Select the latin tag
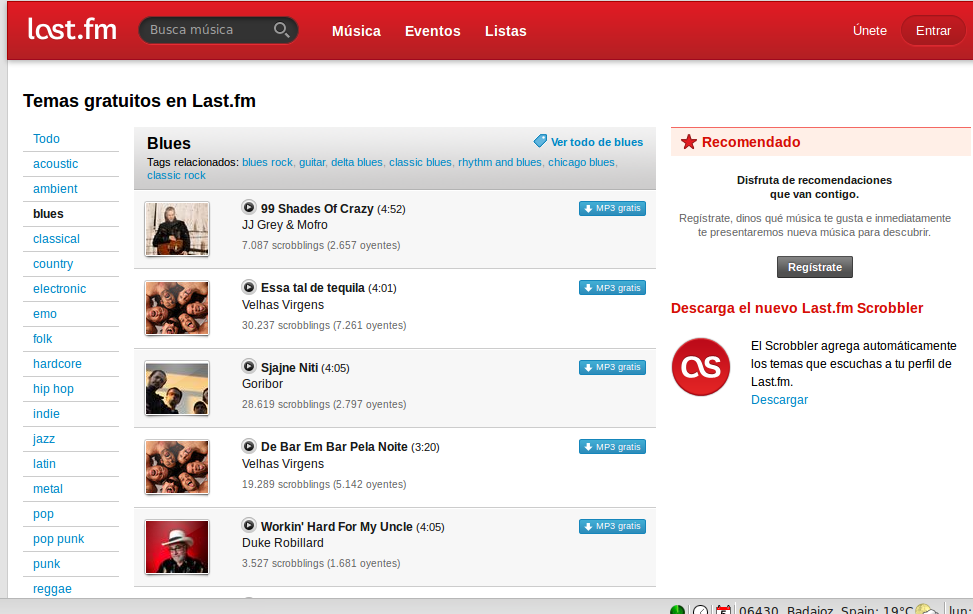 point(44,464)
